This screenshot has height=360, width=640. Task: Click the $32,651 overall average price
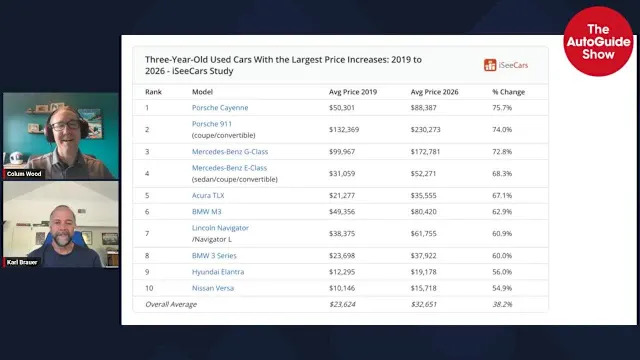click(x=424, y=304)
